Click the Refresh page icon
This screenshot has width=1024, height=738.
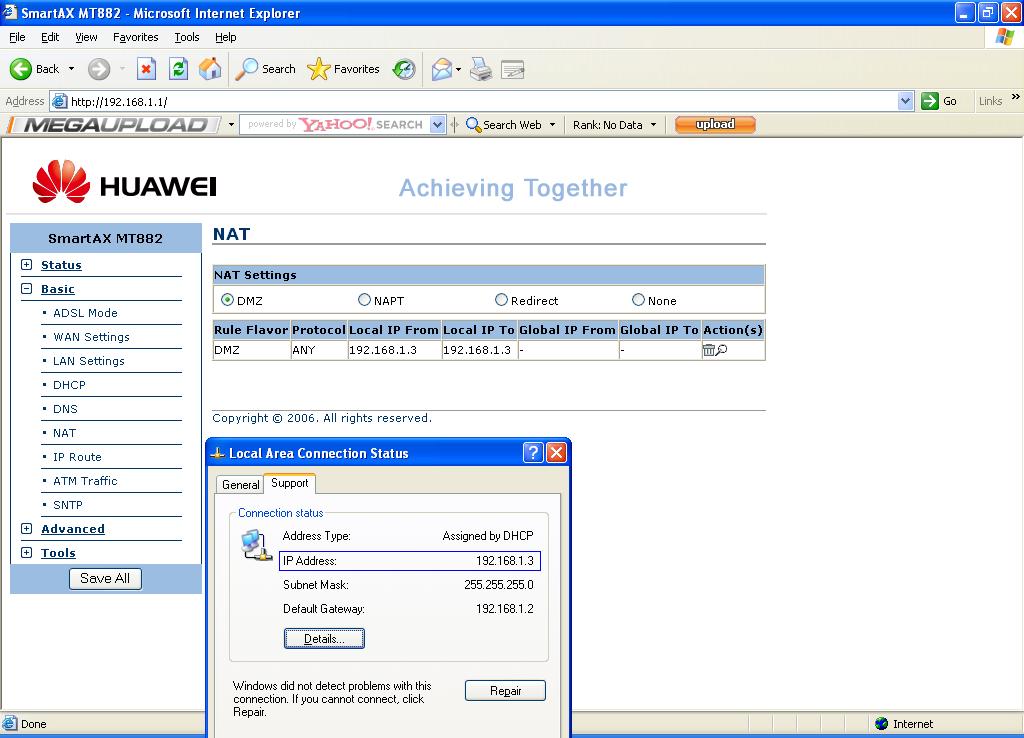[178, 69]
